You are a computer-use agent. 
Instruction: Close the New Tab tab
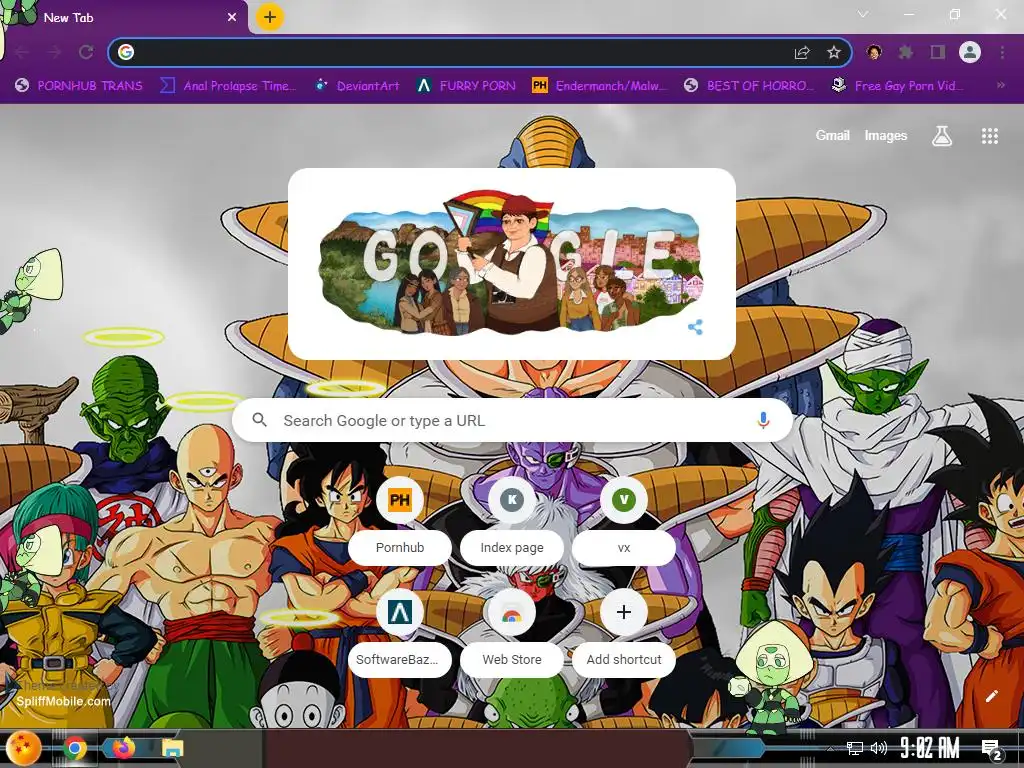point(232,18)
